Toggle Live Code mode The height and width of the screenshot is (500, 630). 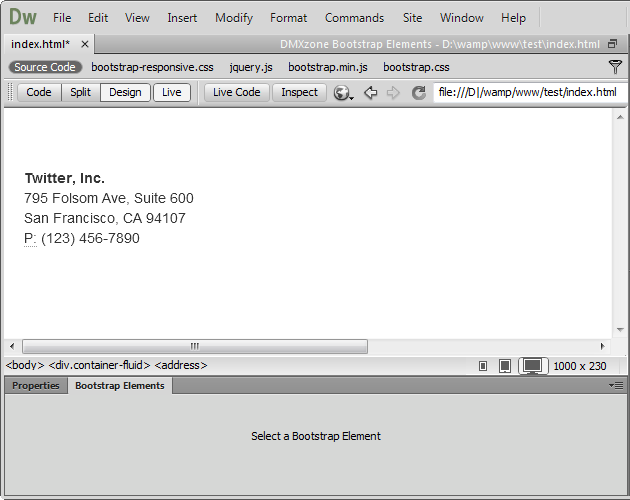237,92
